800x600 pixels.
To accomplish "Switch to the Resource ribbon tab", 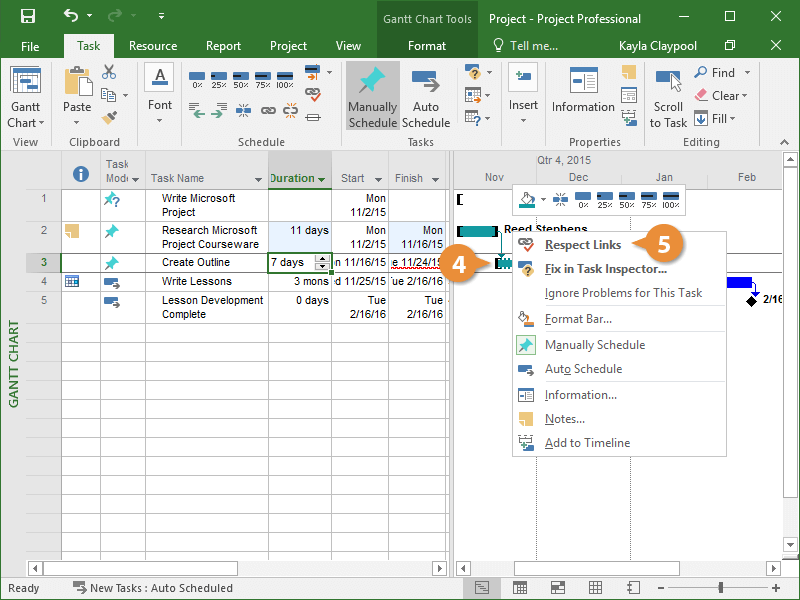I will (153, 46).
